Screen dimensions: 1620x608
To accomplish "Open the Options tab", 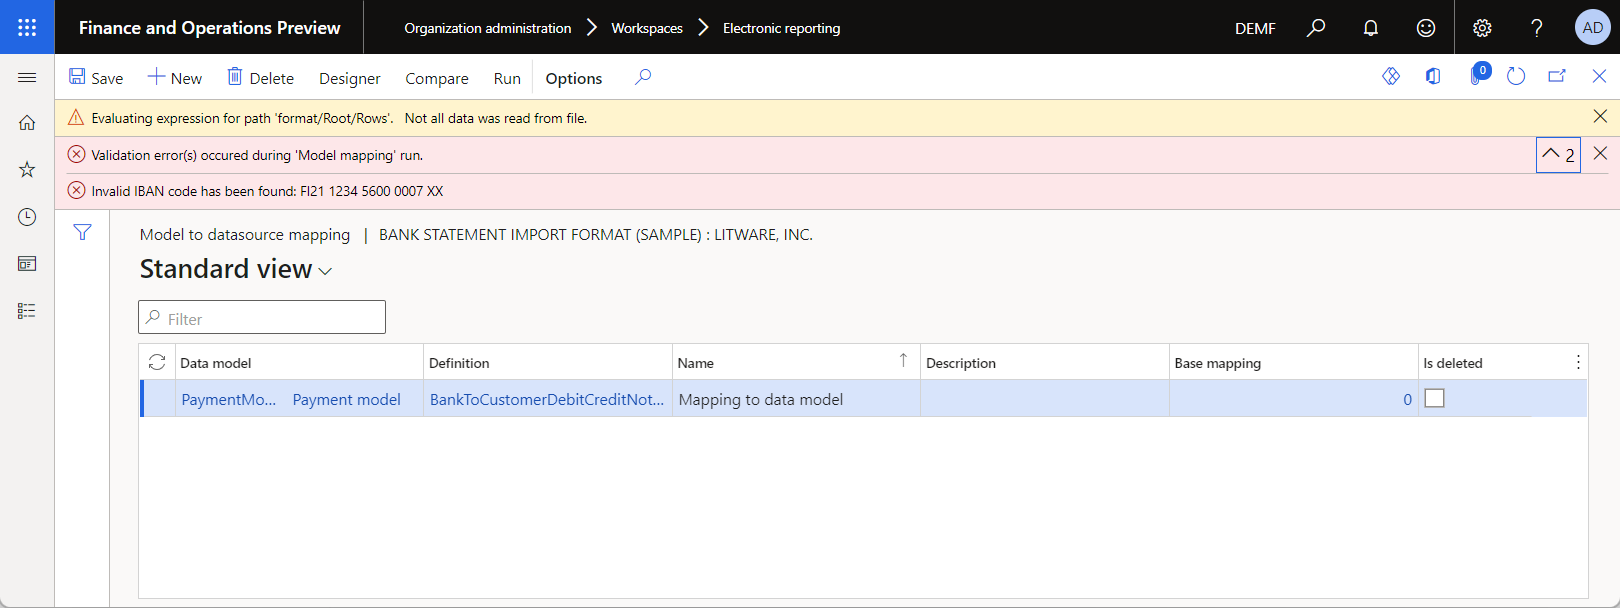I will click(574, 78).
